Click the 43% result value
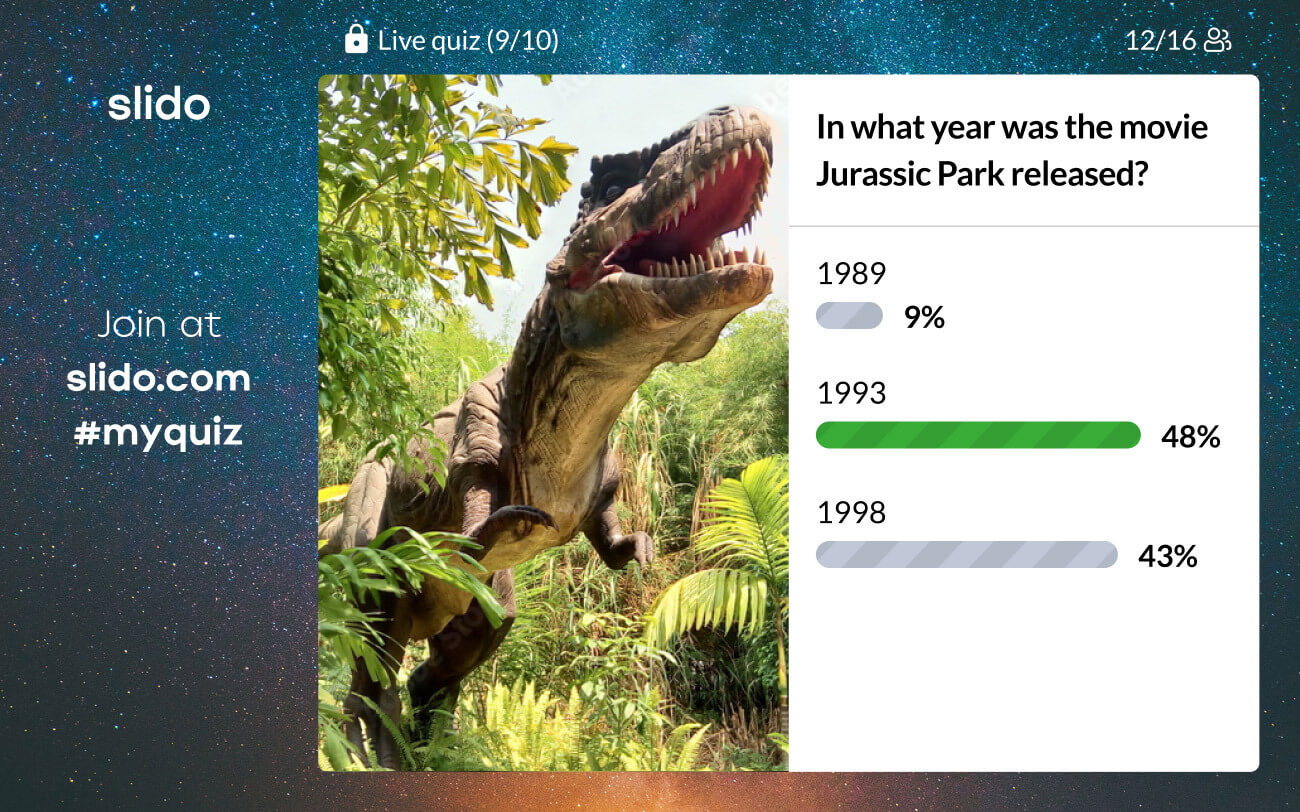The height and width of the screenshot is (812, 1300). [1167, 556]
